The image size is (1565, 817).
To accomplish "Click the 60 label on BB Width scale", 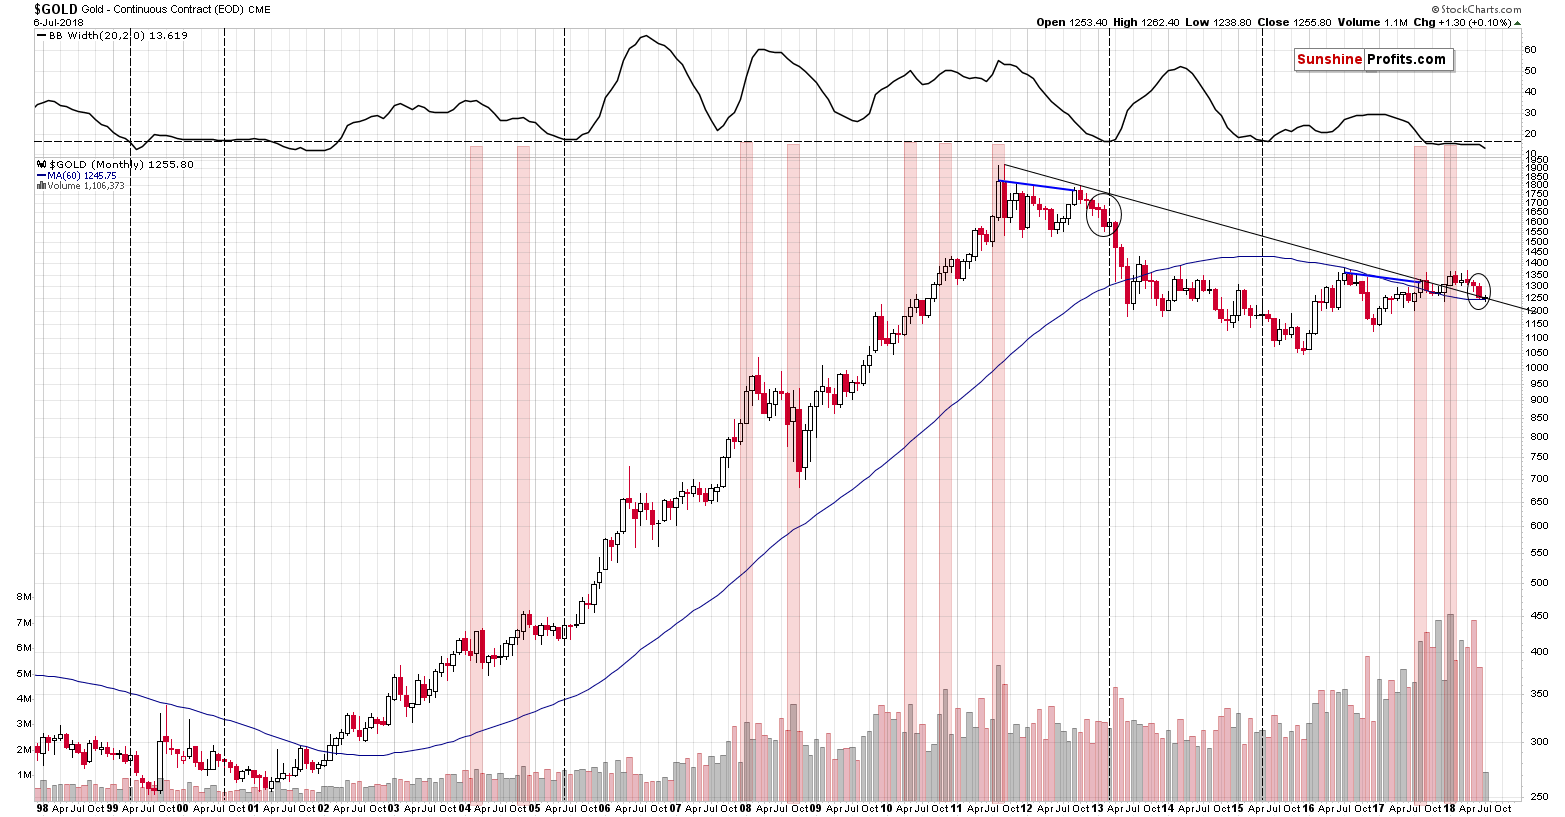I will tap(1530, 49).
